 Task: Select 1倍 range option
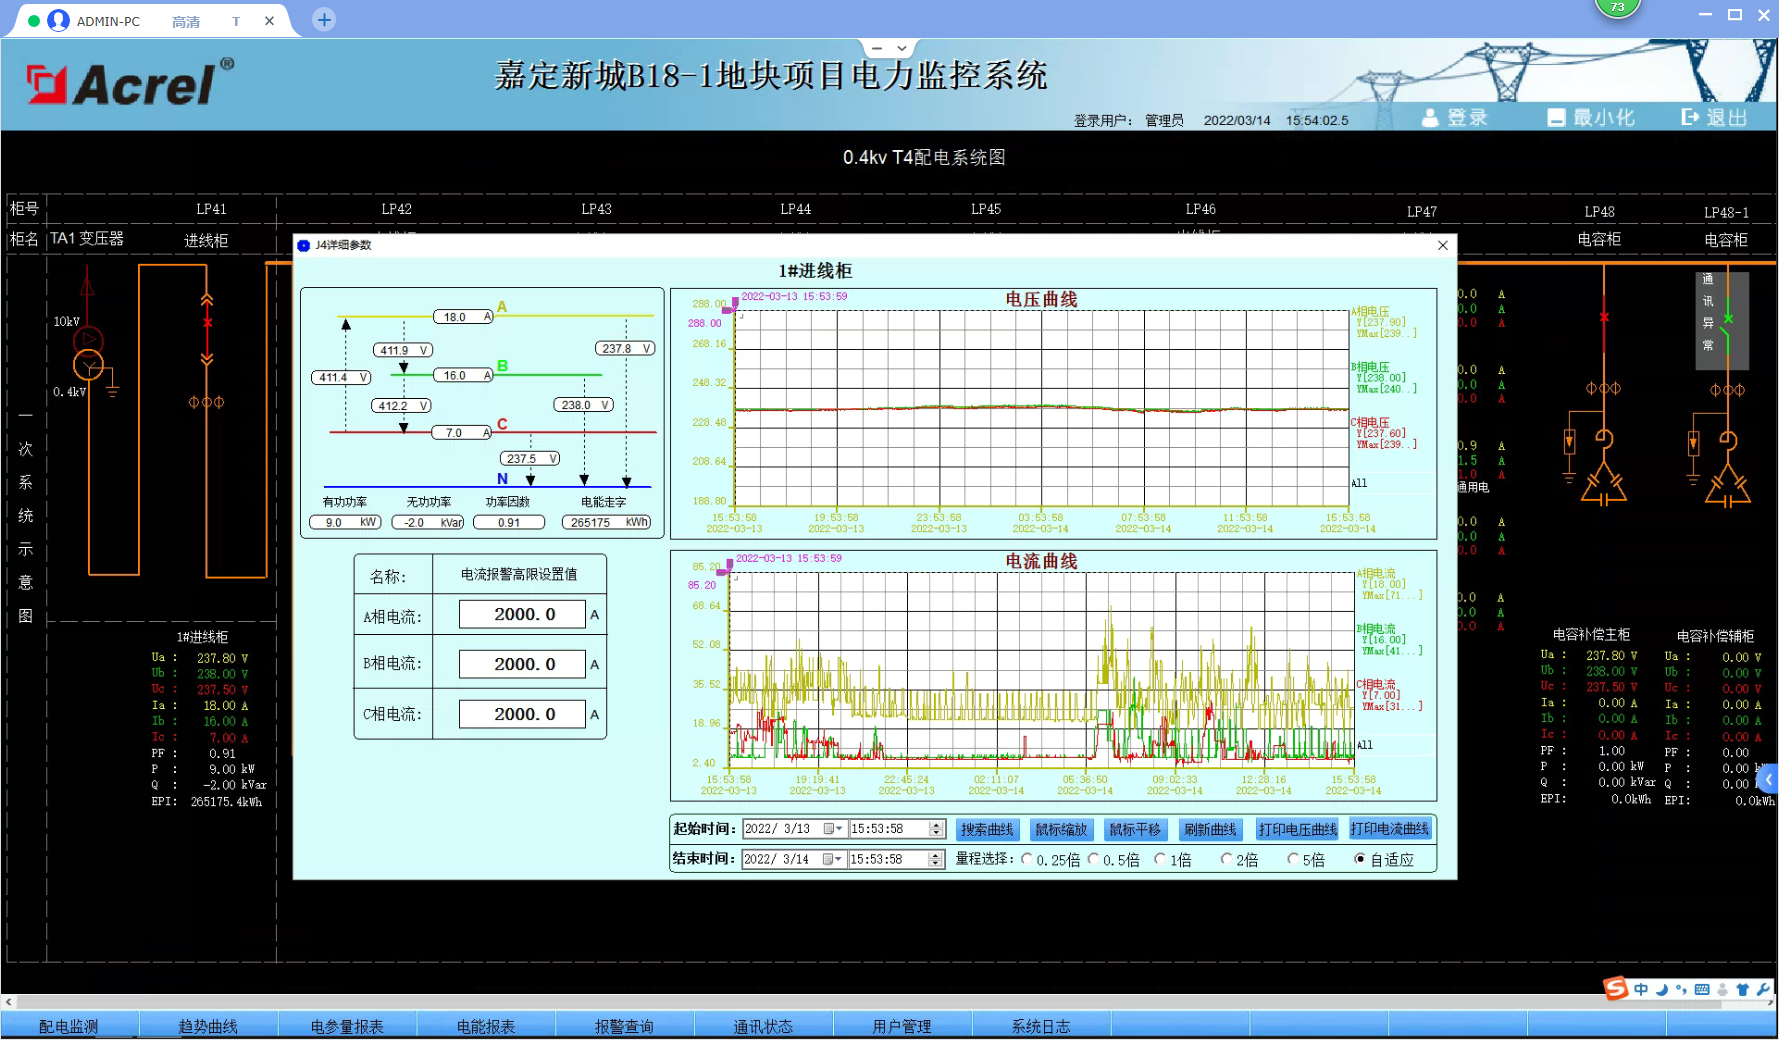1160,859
